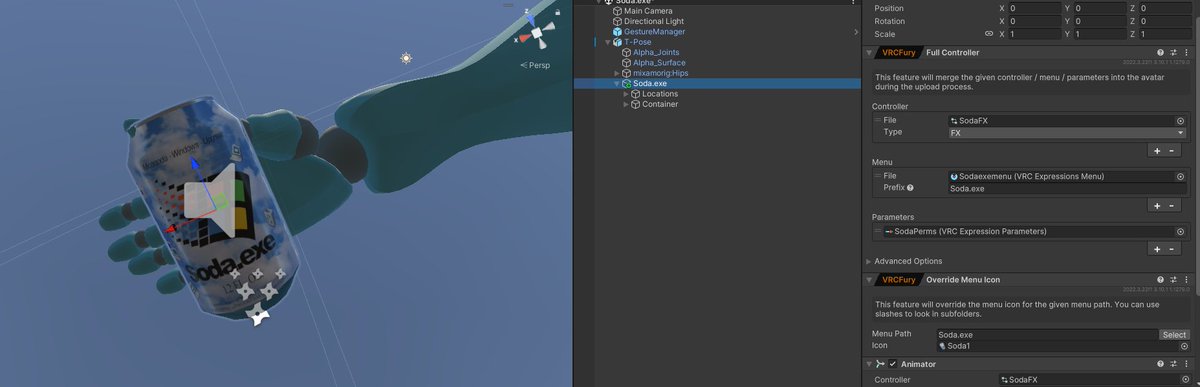Open Animator component help icon
This screenshot has height=387, width=1200.
coord(1160,364)
